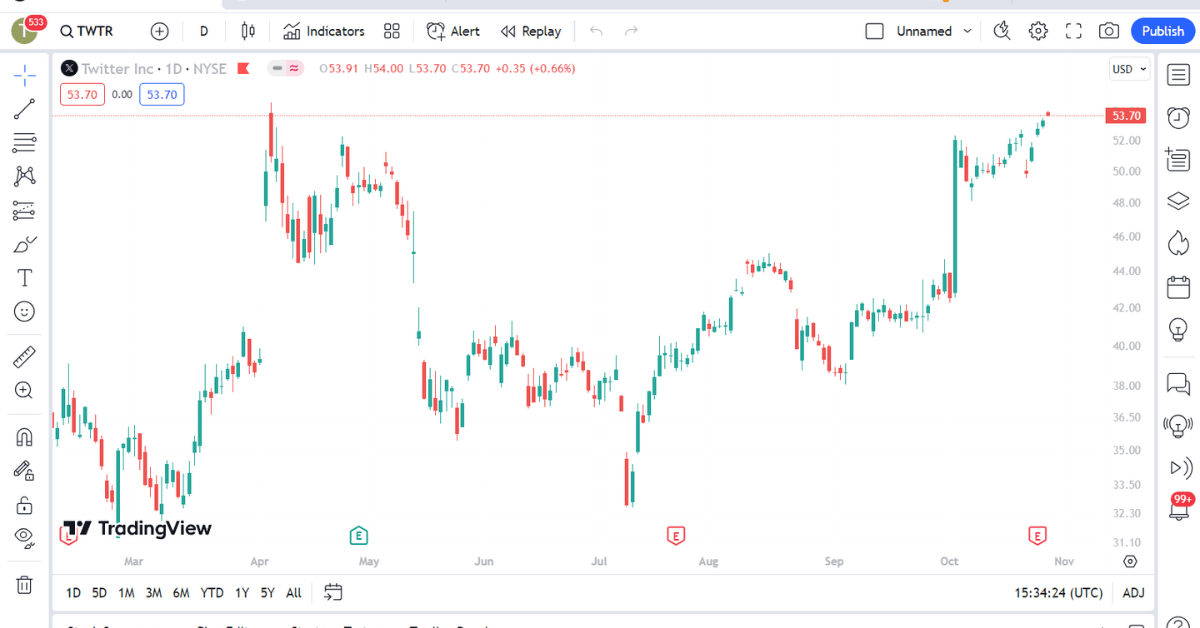
Task: Switch to the 1Y timeframe tab
Action: pyautogui.click(x=241, y=592)
